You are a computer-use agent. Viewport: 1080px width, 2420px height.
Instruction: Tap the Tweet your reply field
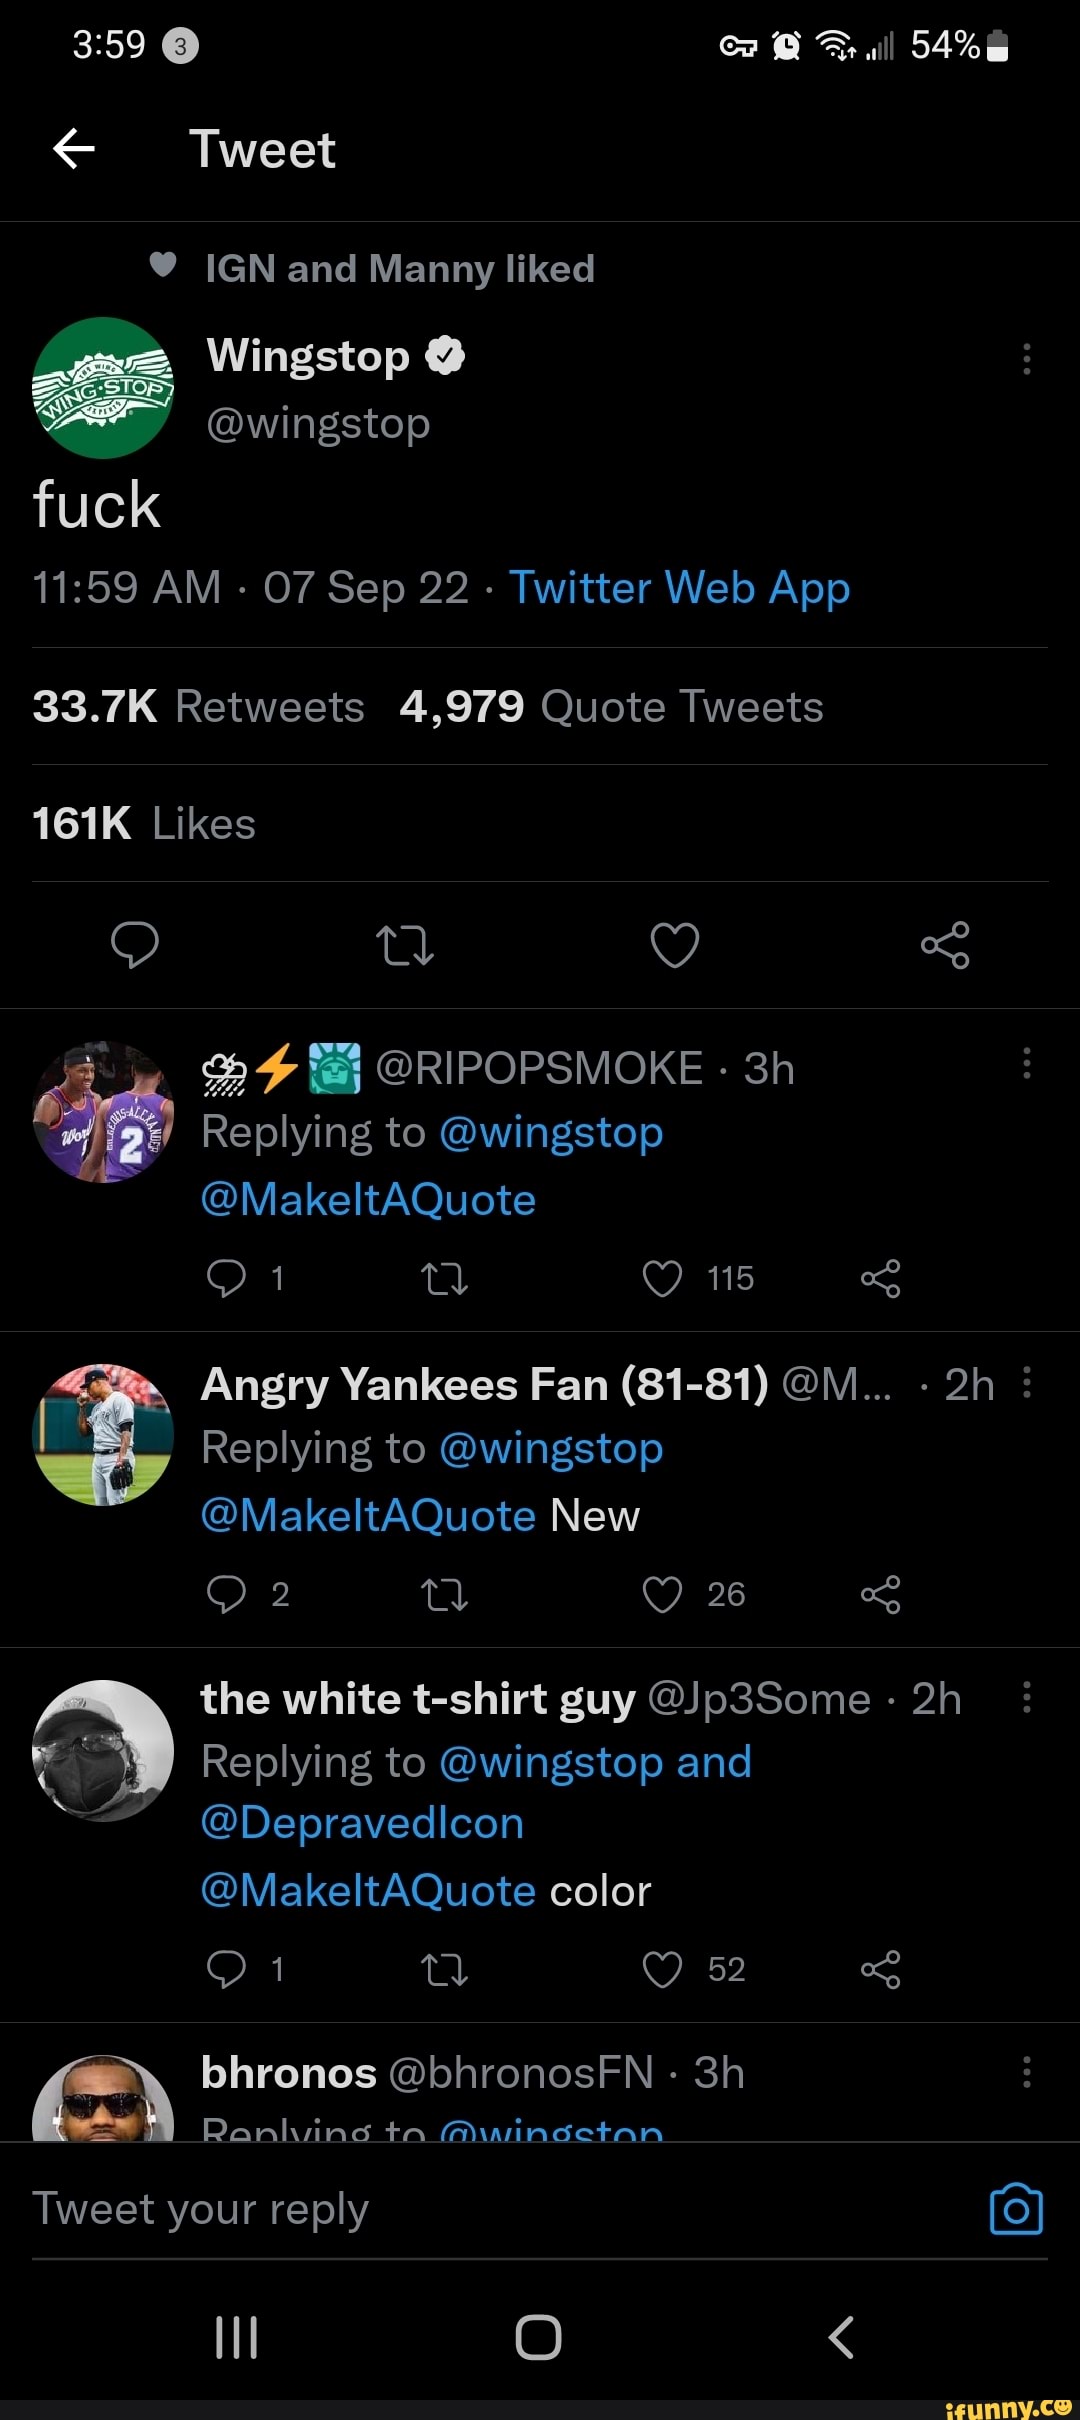400,2209
